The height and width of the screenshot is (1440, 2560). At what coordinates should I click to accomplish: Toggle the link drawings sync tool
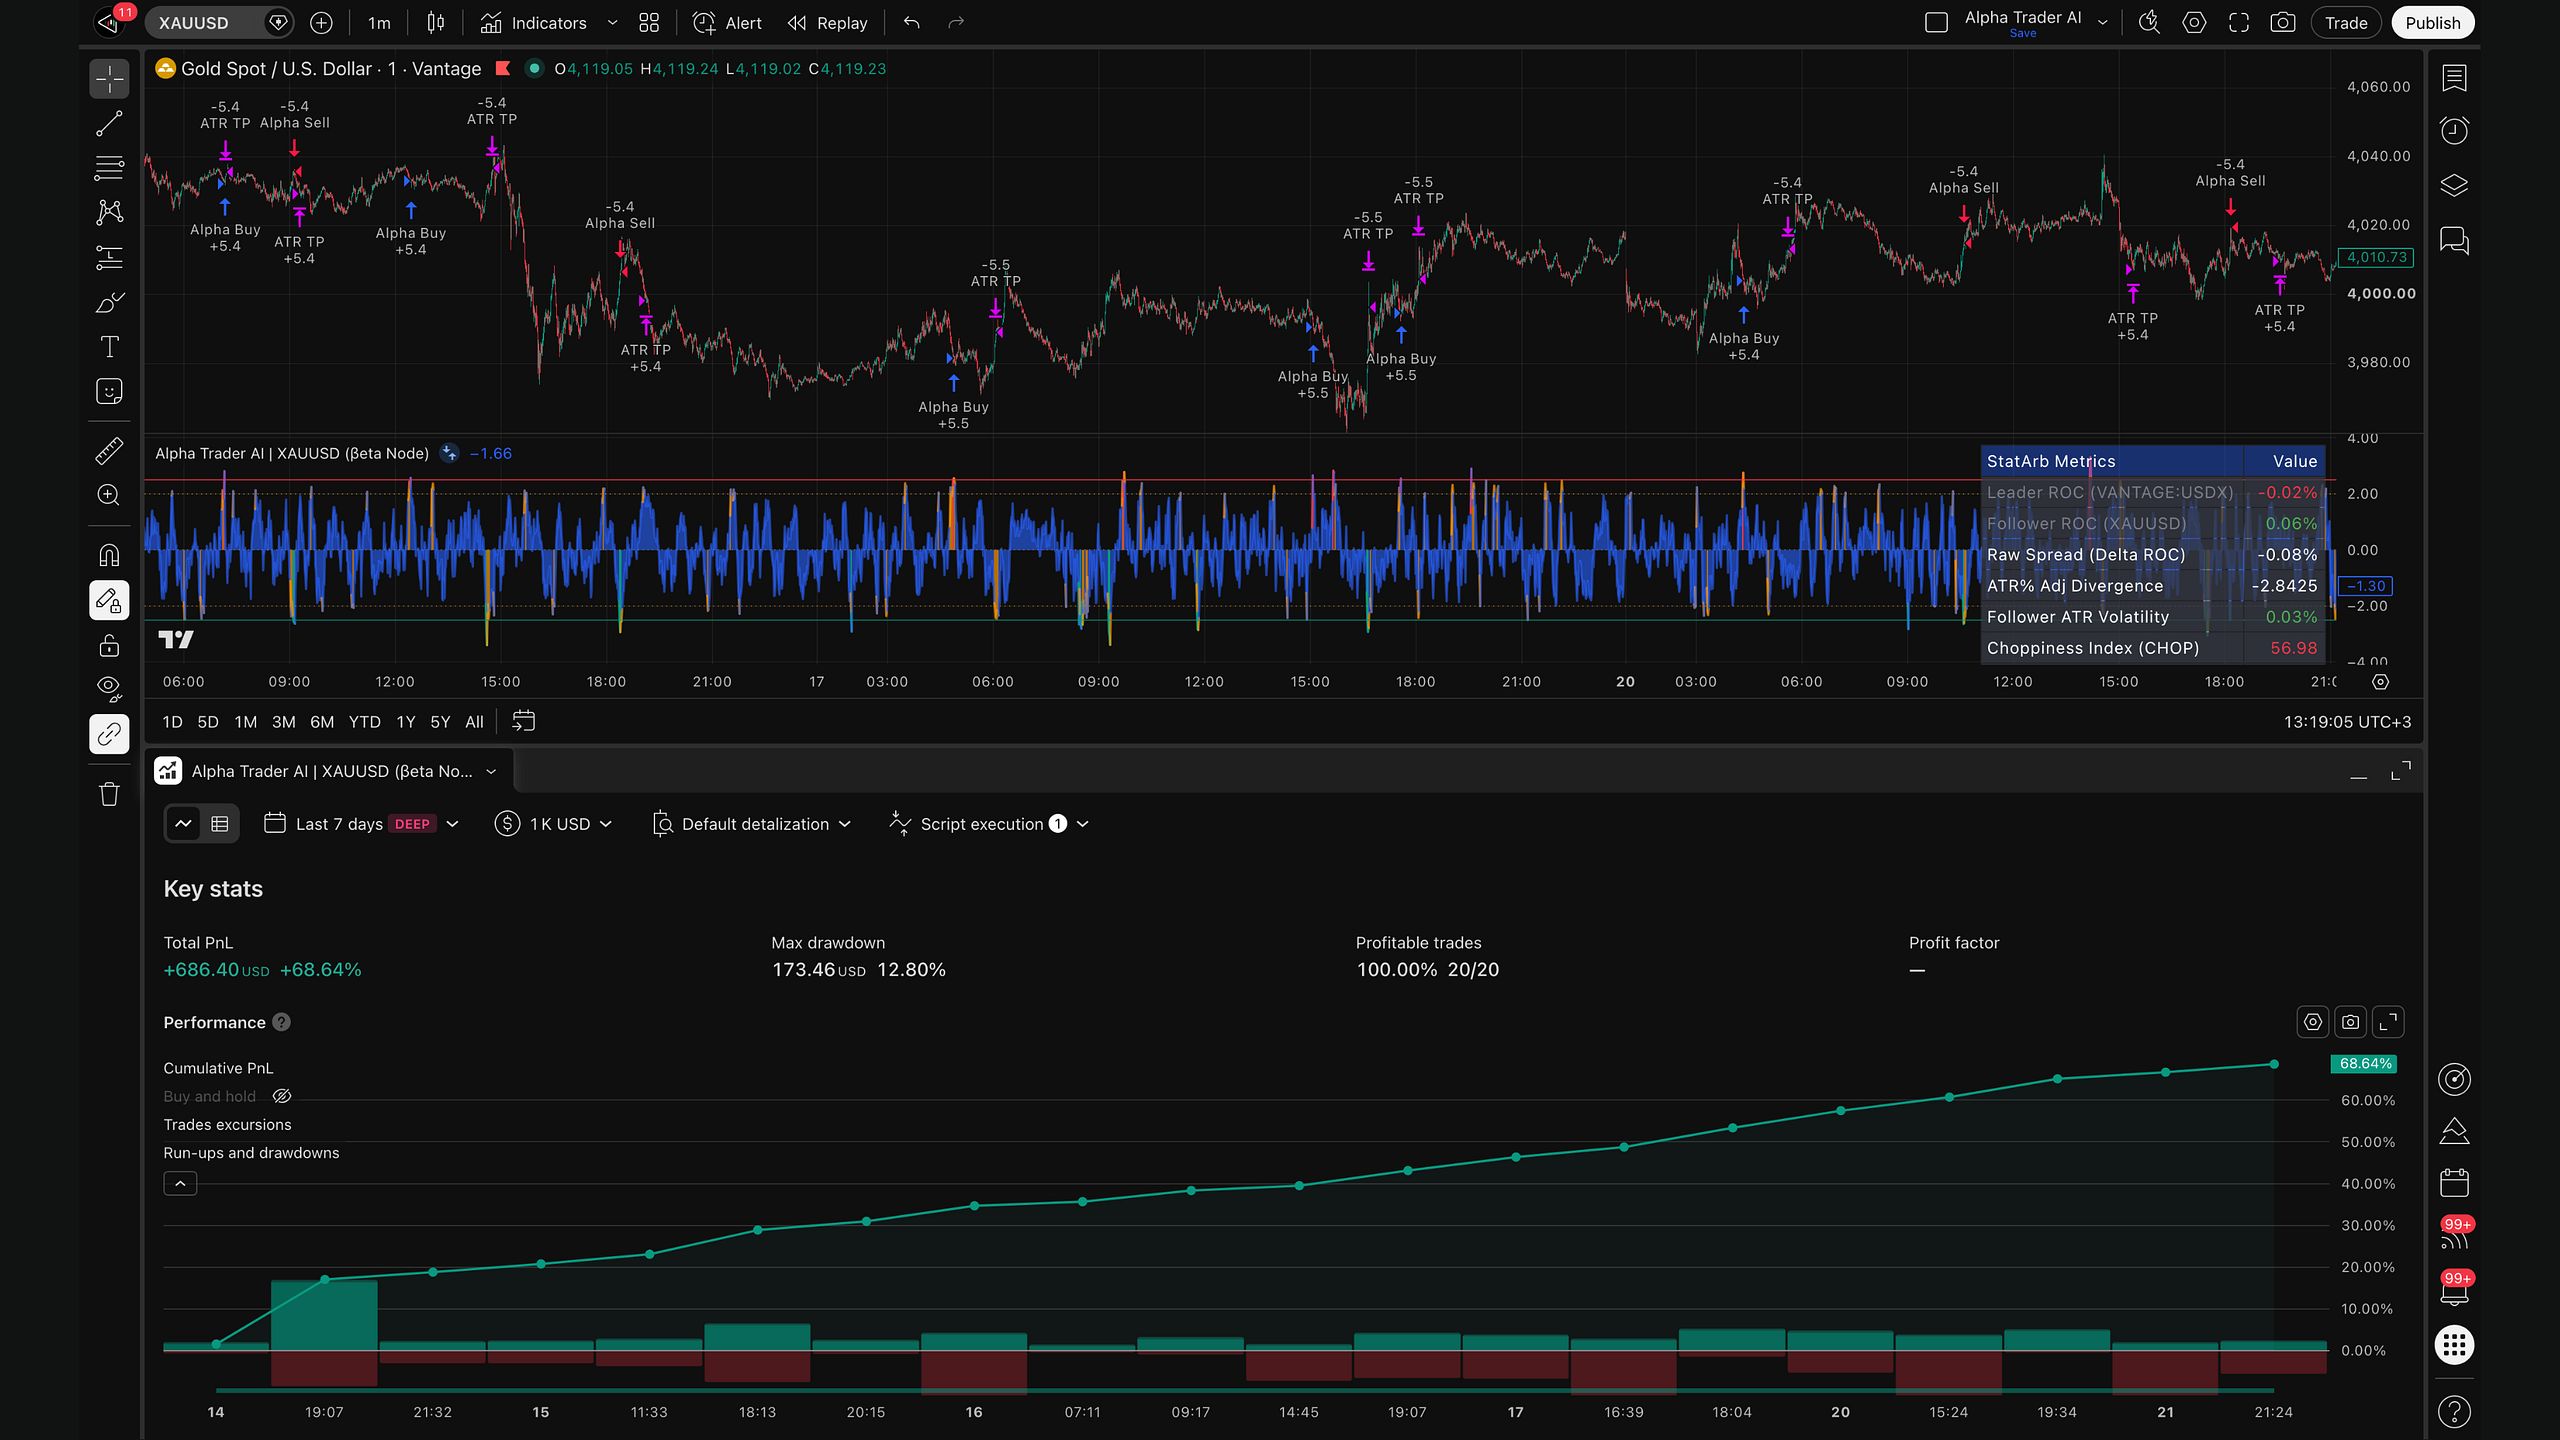109,734
